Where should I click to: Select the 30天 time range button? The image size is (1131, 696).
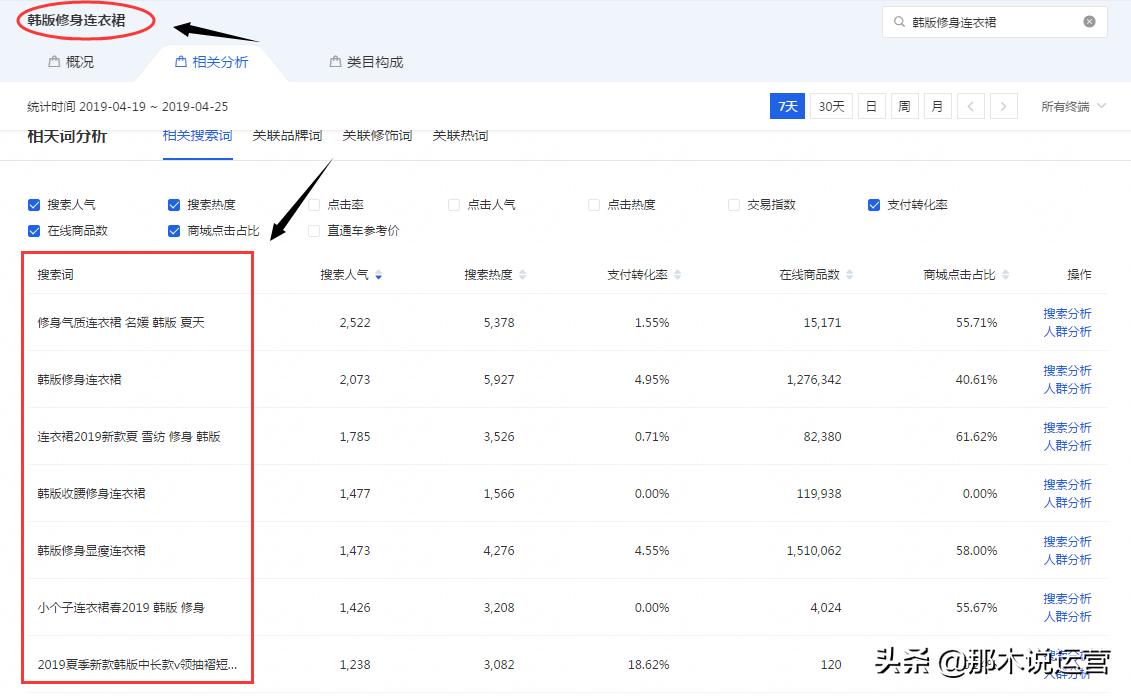point(831,105)
